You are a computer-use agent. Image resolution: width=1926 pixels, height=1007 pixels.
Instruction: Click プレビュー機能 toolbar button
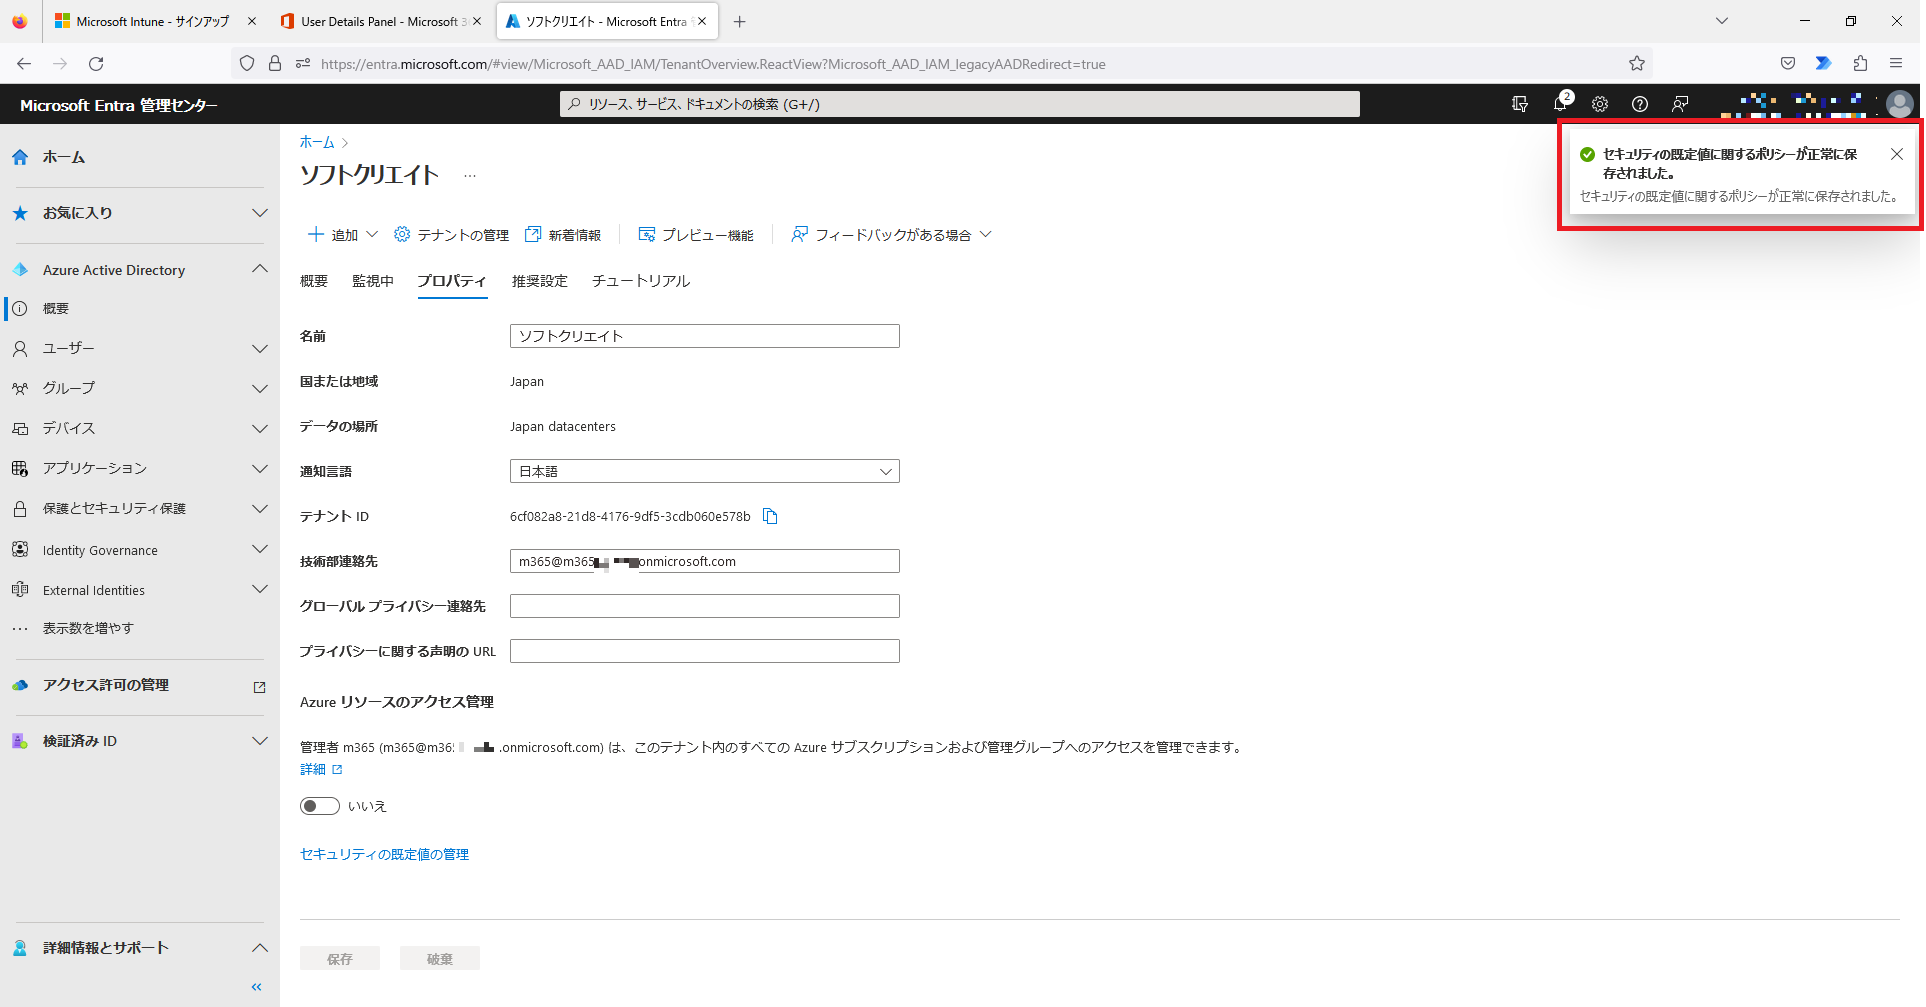pos(696,235)
